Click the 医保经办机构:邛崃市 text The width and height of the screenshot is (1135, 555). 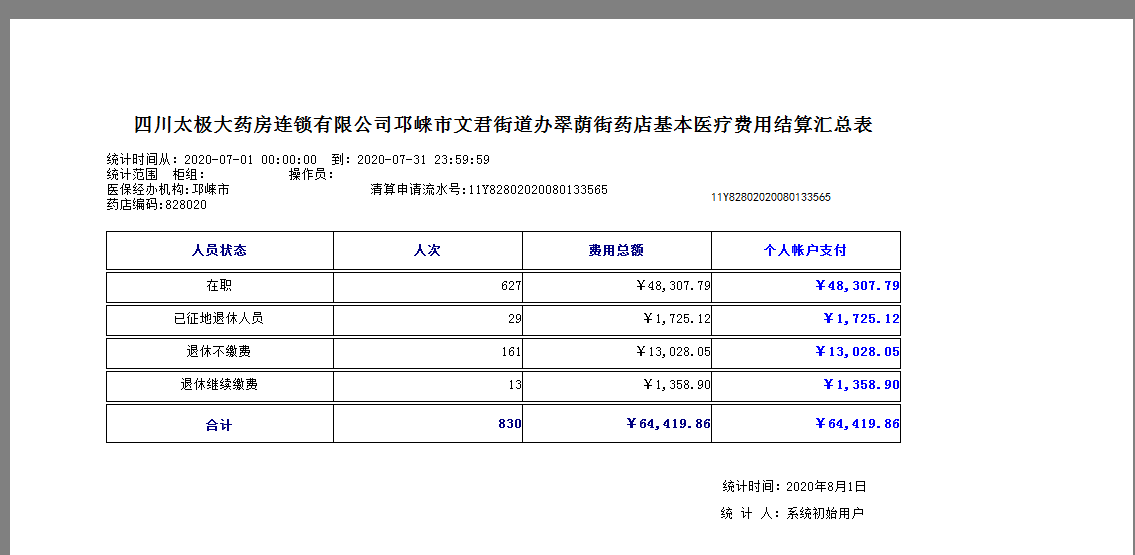(168, 190)
